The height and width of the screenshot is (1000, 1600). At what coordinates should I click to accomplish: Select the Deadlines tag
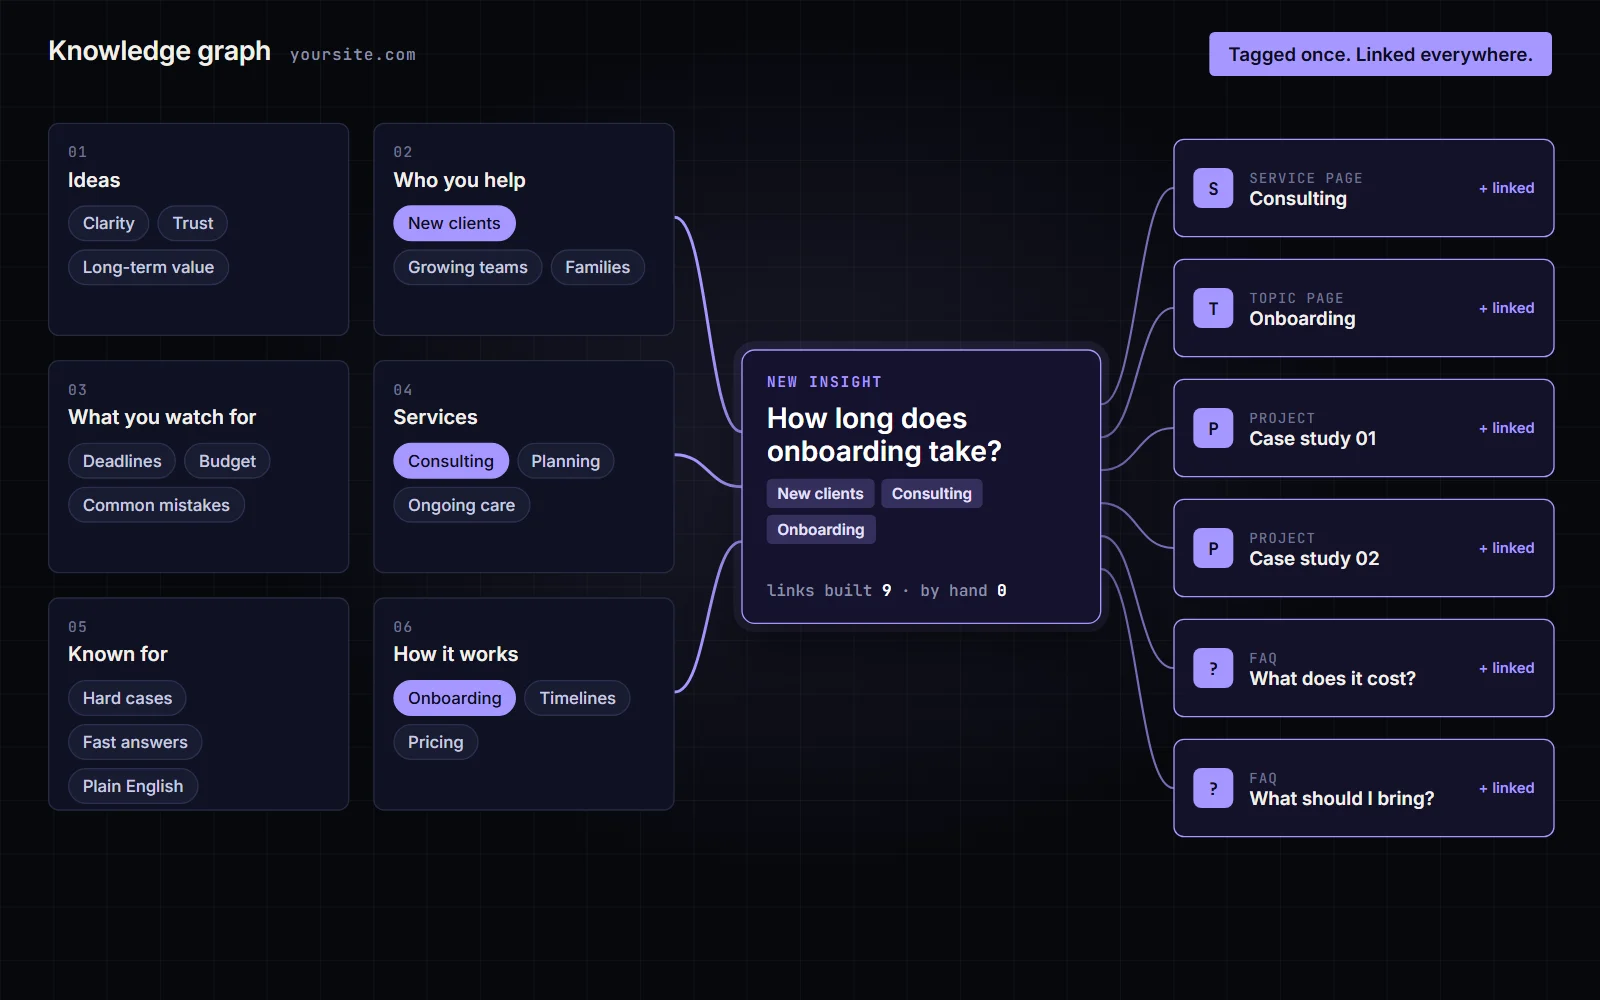coord(122,461)
